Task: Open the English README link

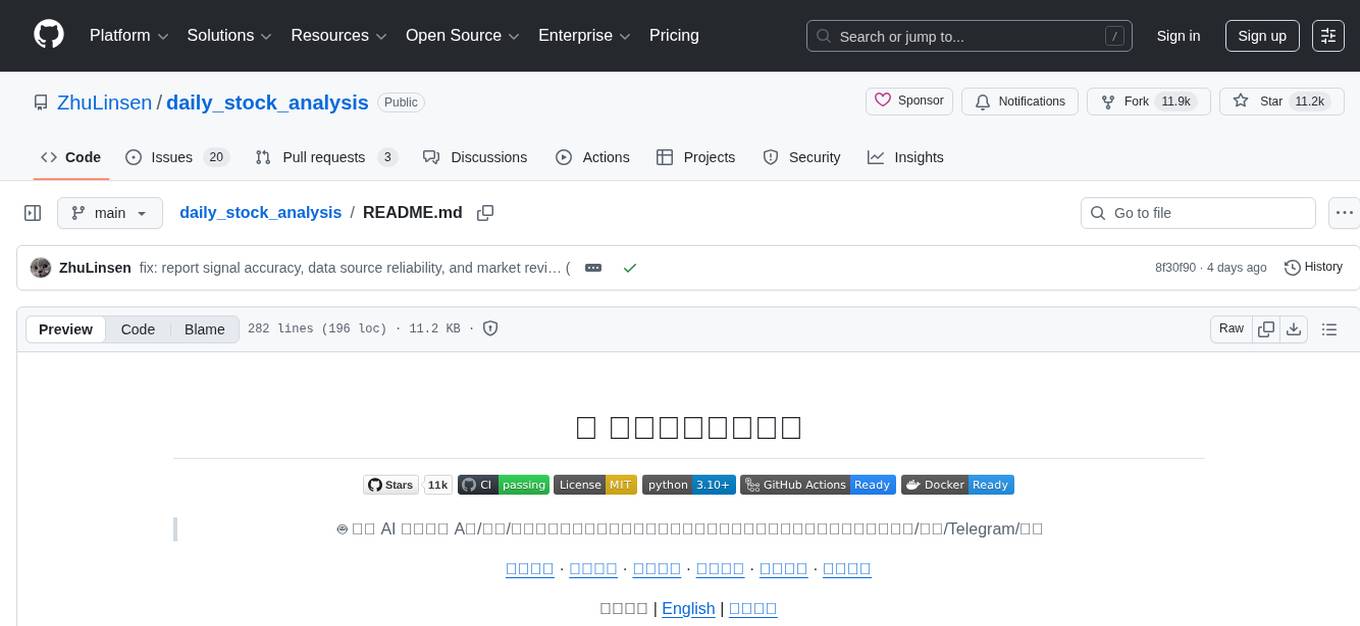Action: coord(689,608)
